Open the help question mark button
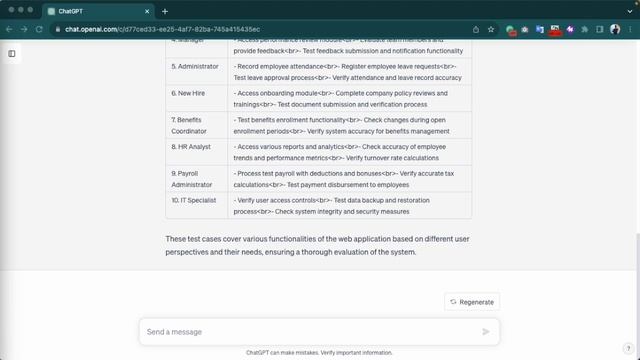The image size is (640, 360). (628, 348)
